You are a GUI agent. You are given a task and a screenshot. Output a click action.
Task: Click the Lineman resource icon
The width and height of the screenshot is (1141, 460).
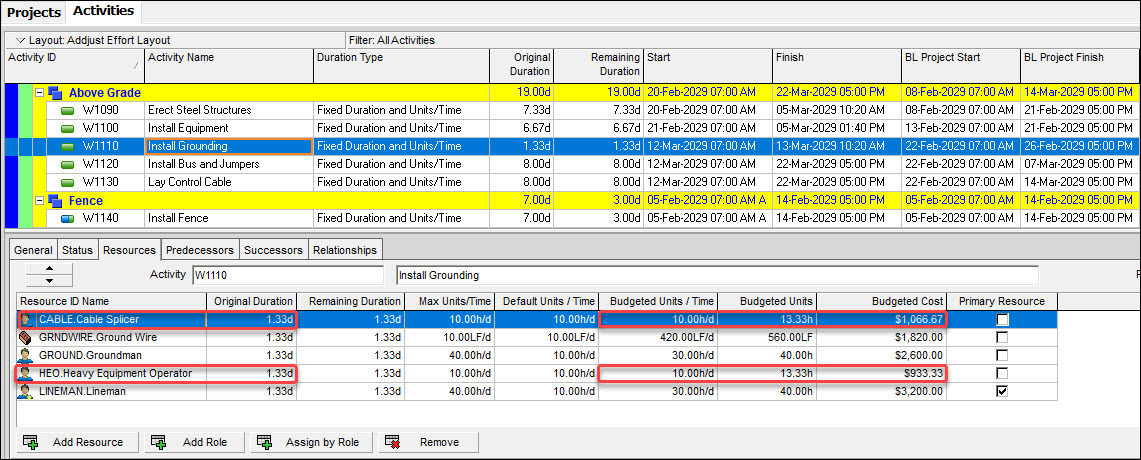click(x=26, y=392)
